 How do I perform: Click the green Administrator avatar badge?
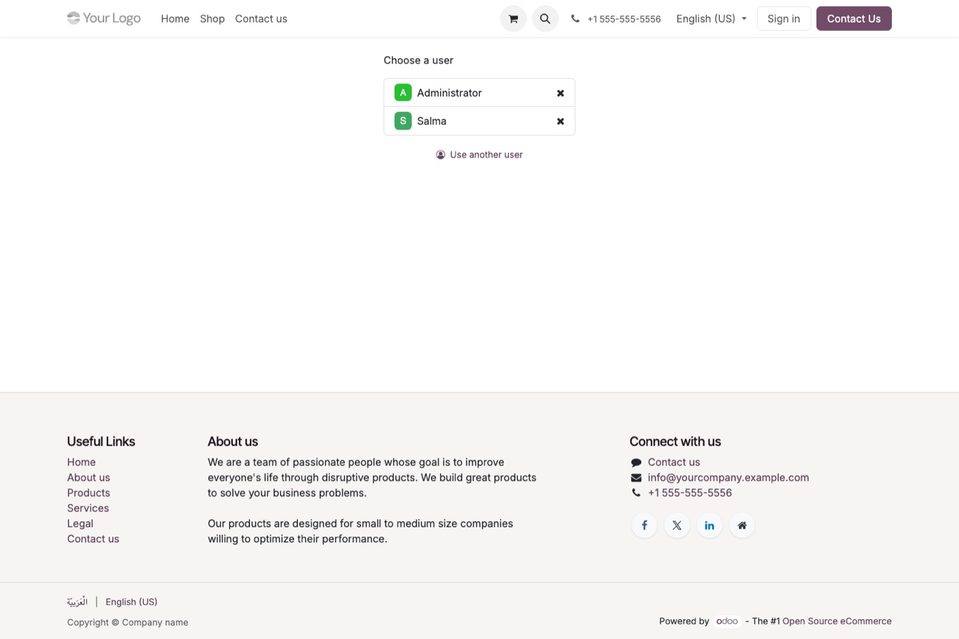pos(403,92)
